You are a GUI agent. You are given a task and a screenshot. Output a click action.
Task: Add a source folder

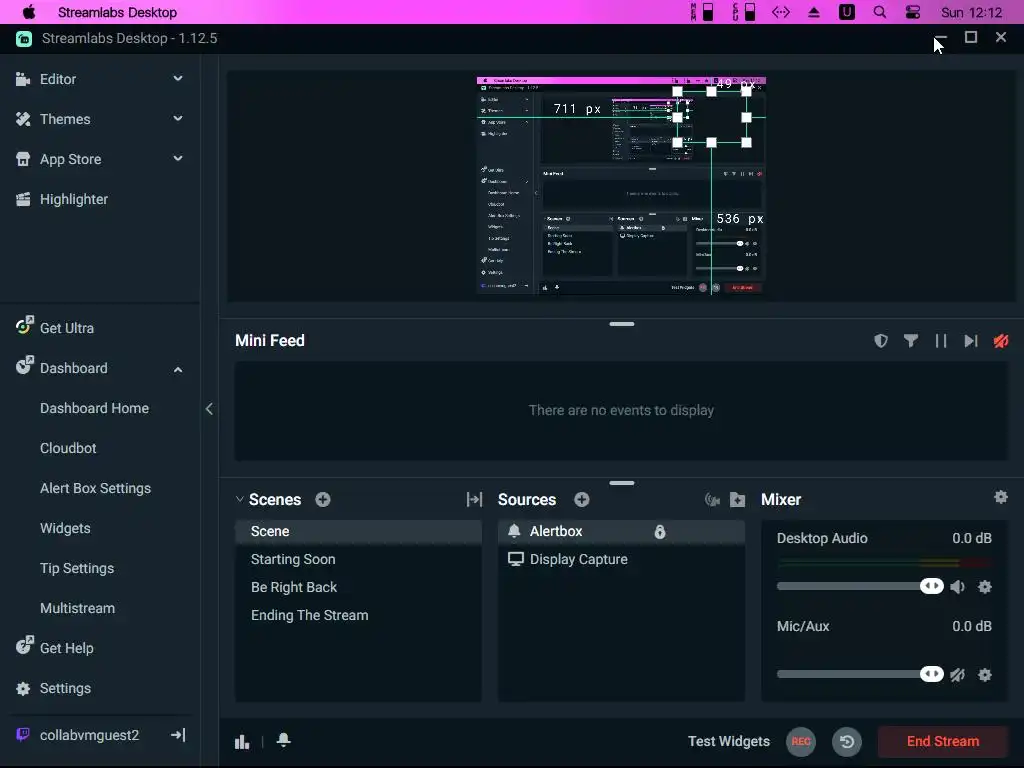click(x=737, y=500)
